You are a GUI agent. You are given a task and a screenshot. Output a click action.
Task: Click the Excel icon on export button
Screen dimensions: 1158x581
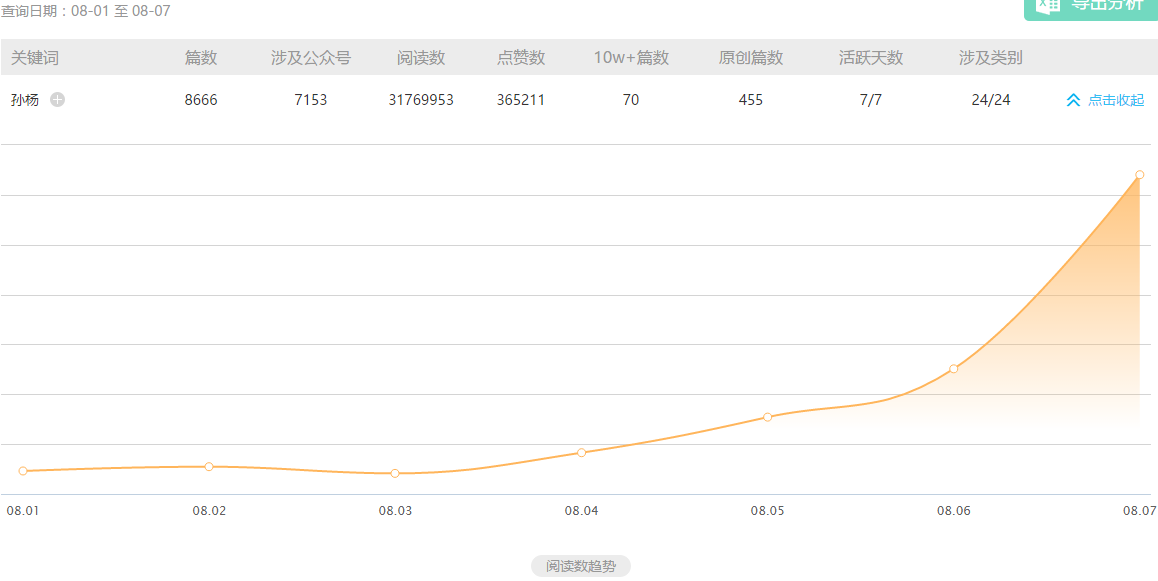point(1047,5)
